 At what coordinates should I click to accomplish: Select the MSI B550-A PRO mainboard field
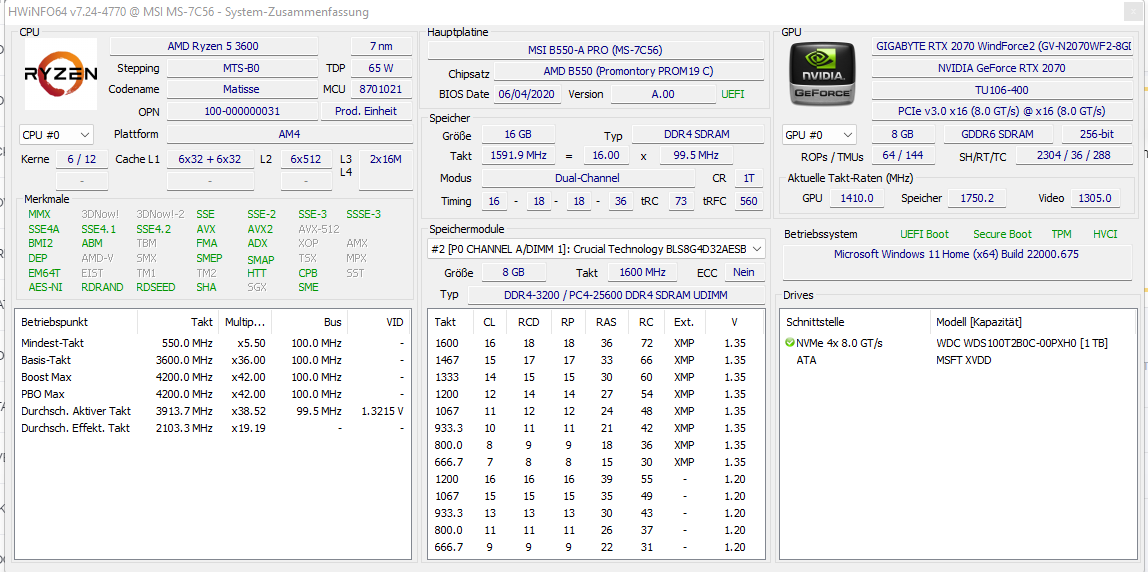[x=596, y=51]
